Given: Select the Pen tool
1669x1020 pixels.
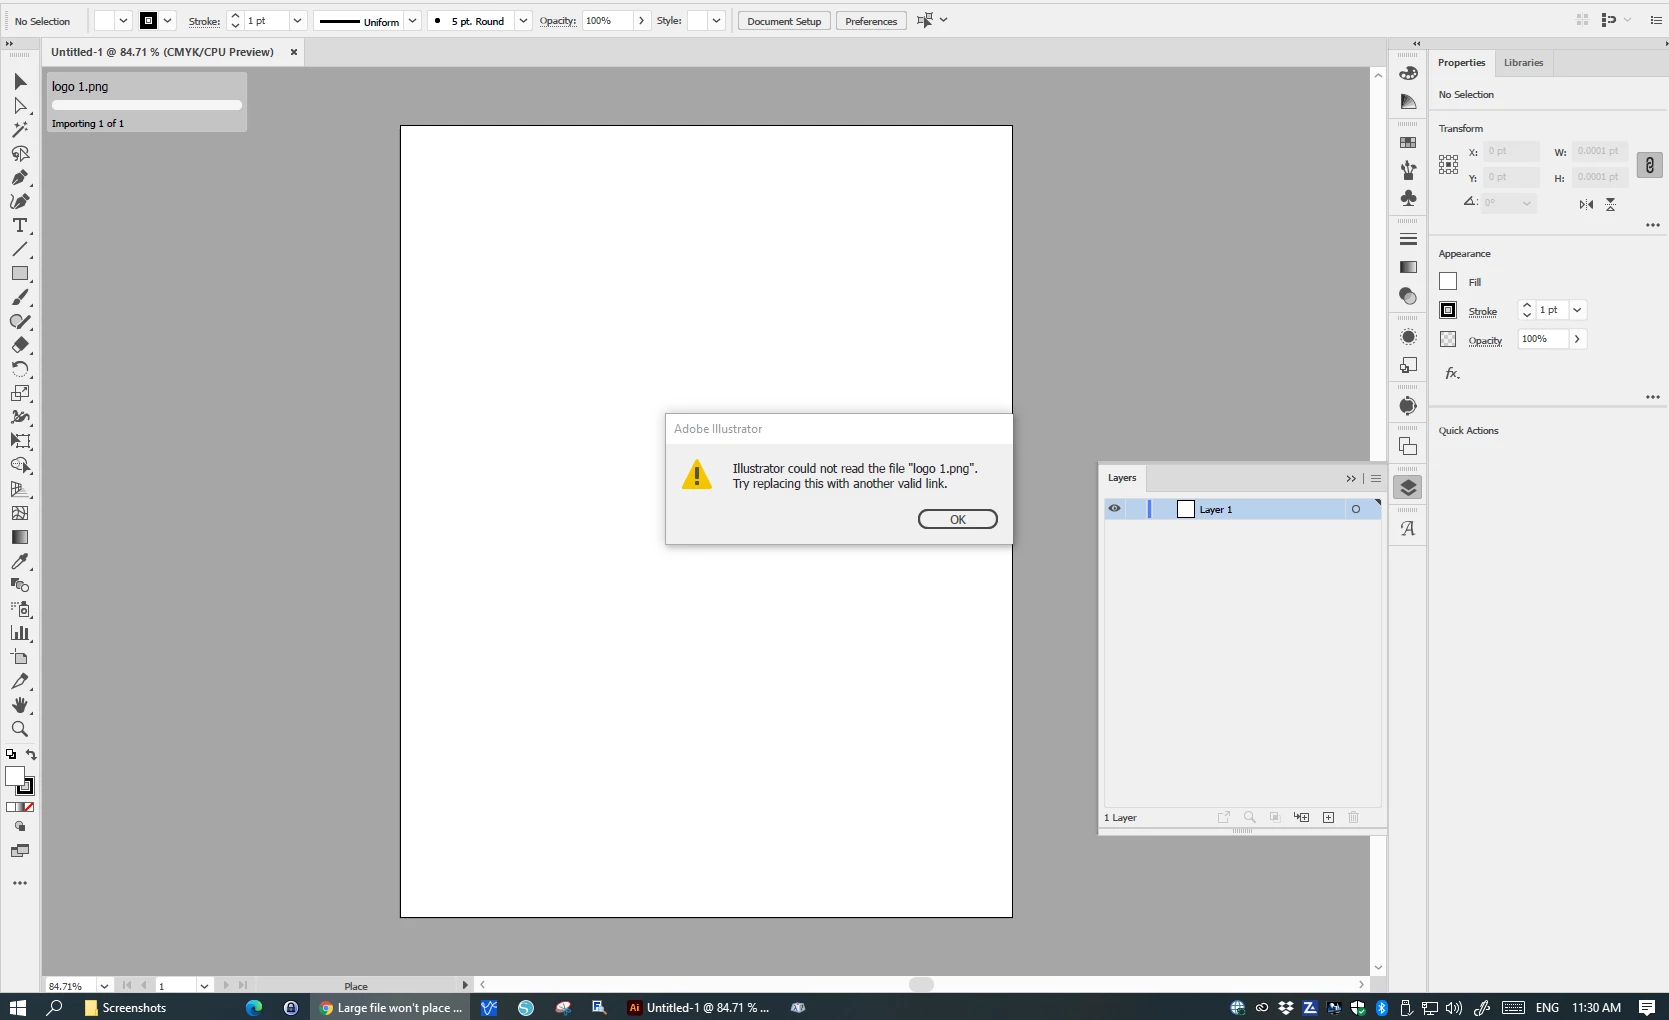Looking at the screenshot, I should click(x=20, y=178).
